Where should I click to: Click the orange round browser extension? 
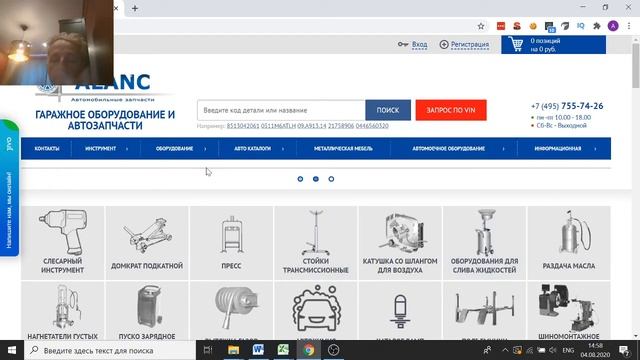point(533,26)
